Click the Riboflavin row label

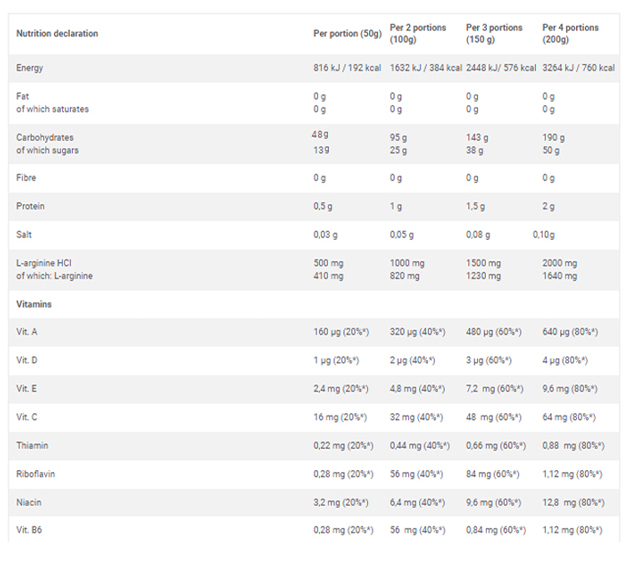tap(36, 474)
